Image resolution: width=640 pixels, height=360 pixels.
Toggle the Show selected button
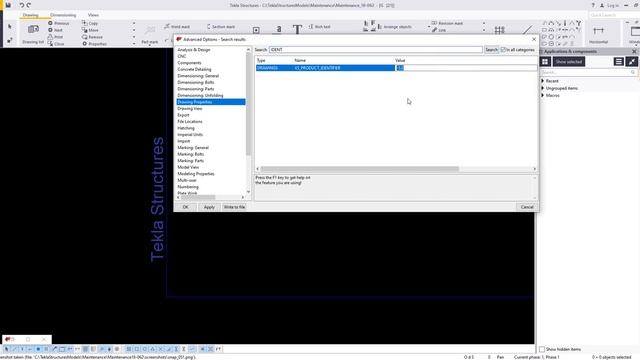coord(569,62)
